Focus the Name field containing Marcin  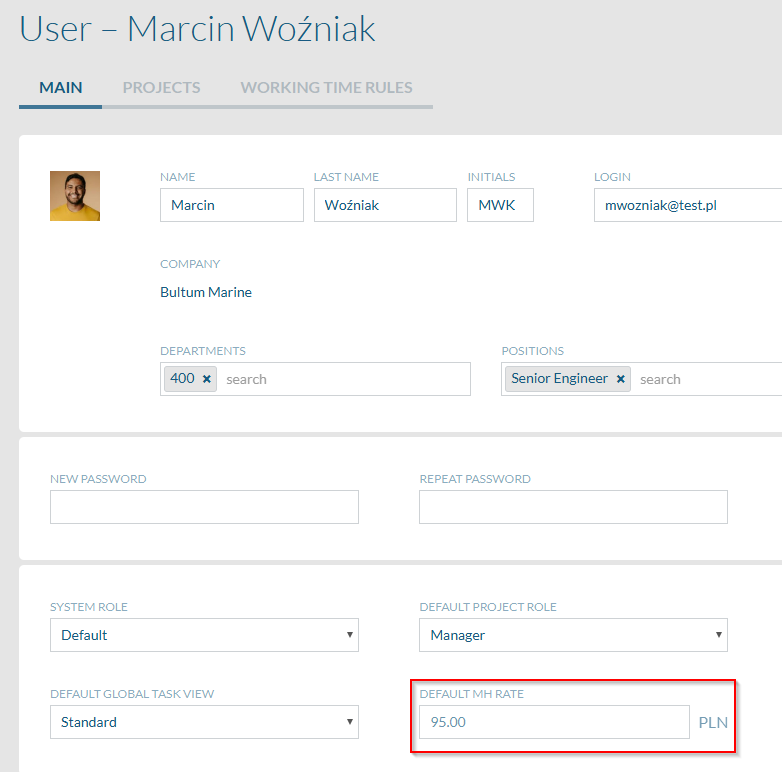(x=232, y=205)
